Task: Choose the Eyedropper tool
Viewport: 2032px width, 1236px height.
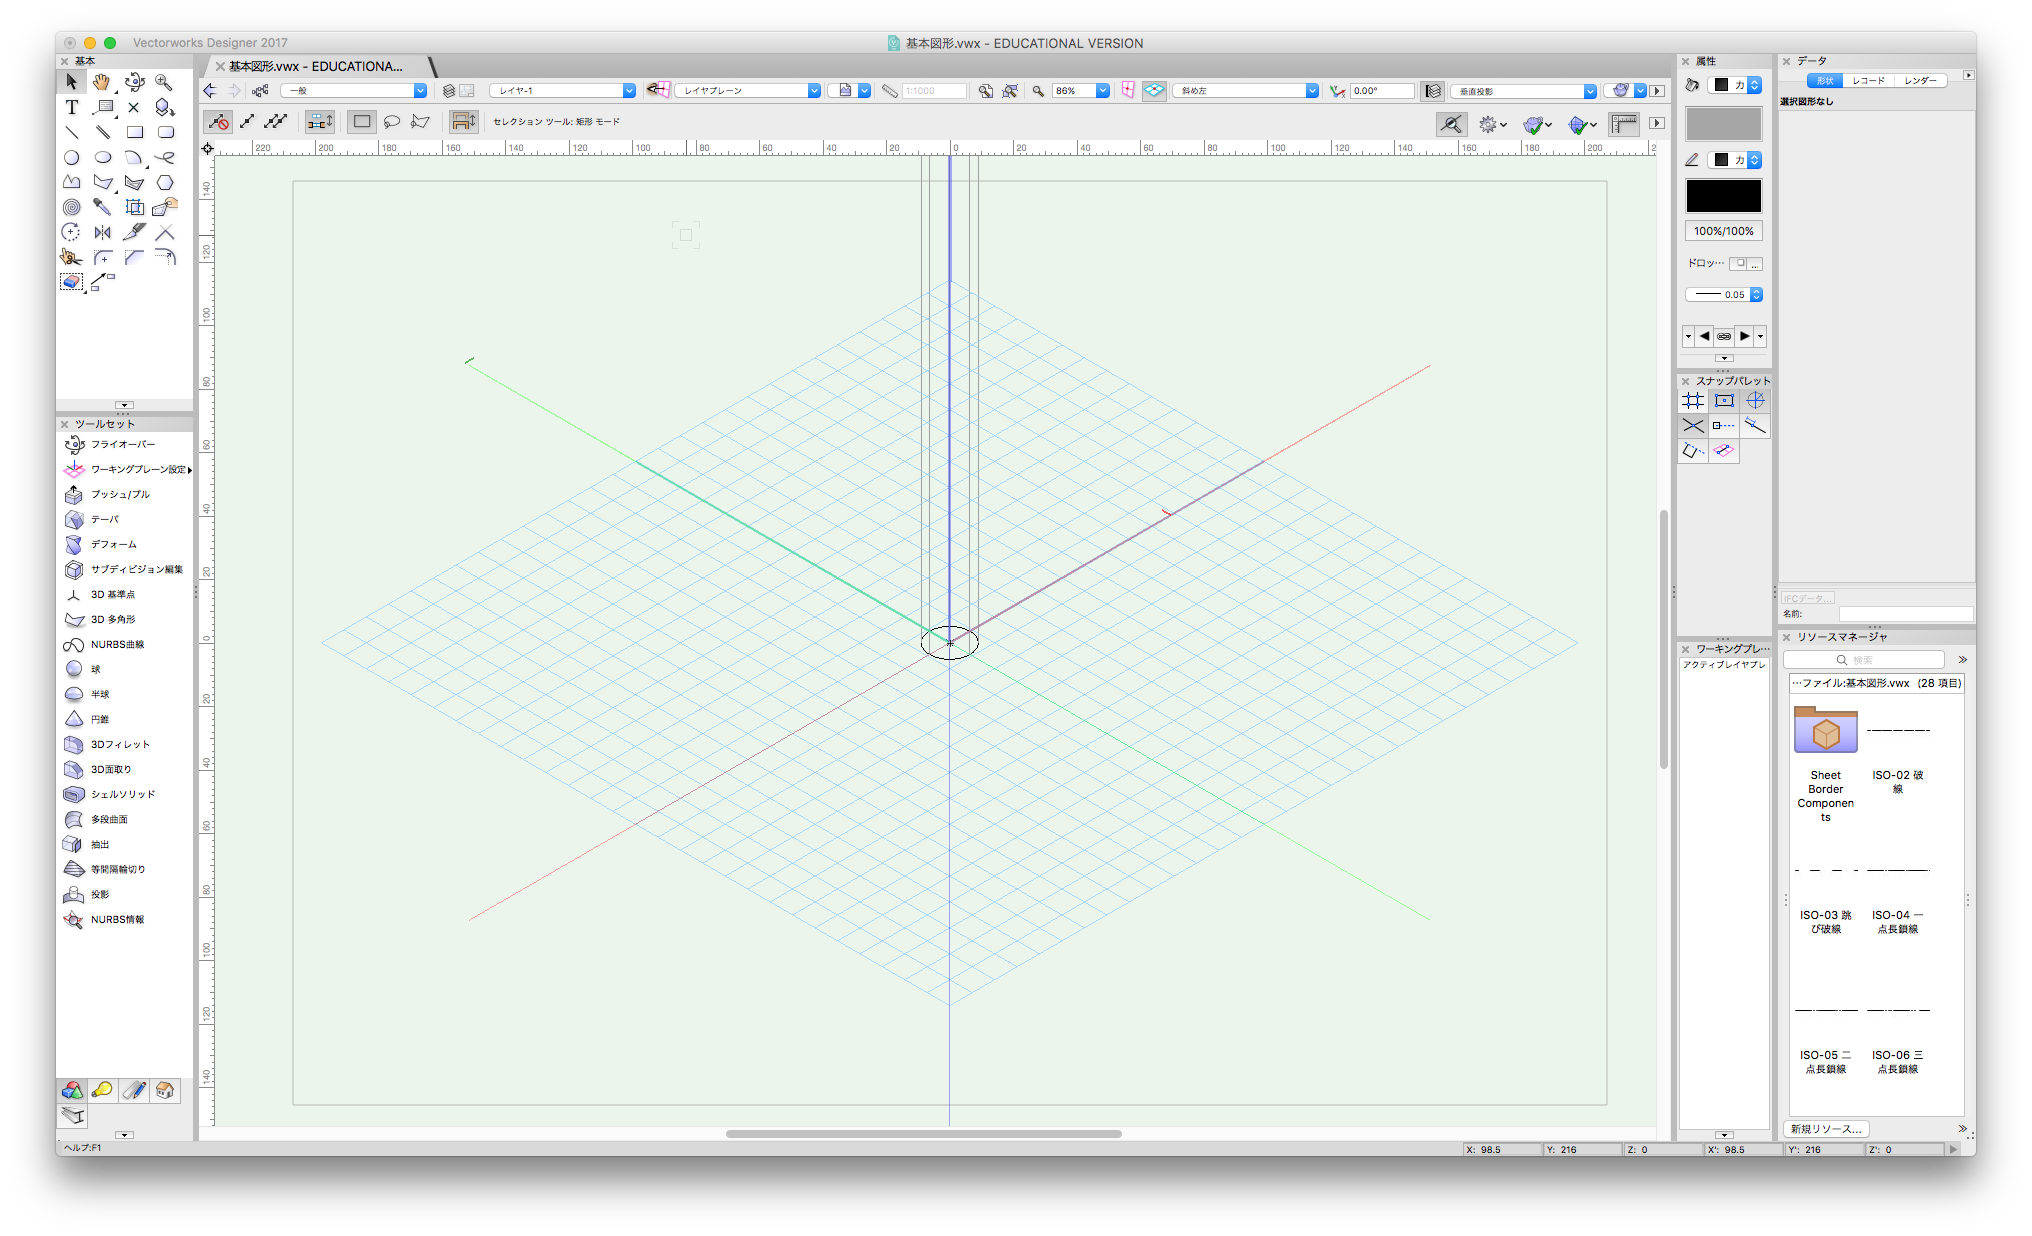Action: [102, 207]
